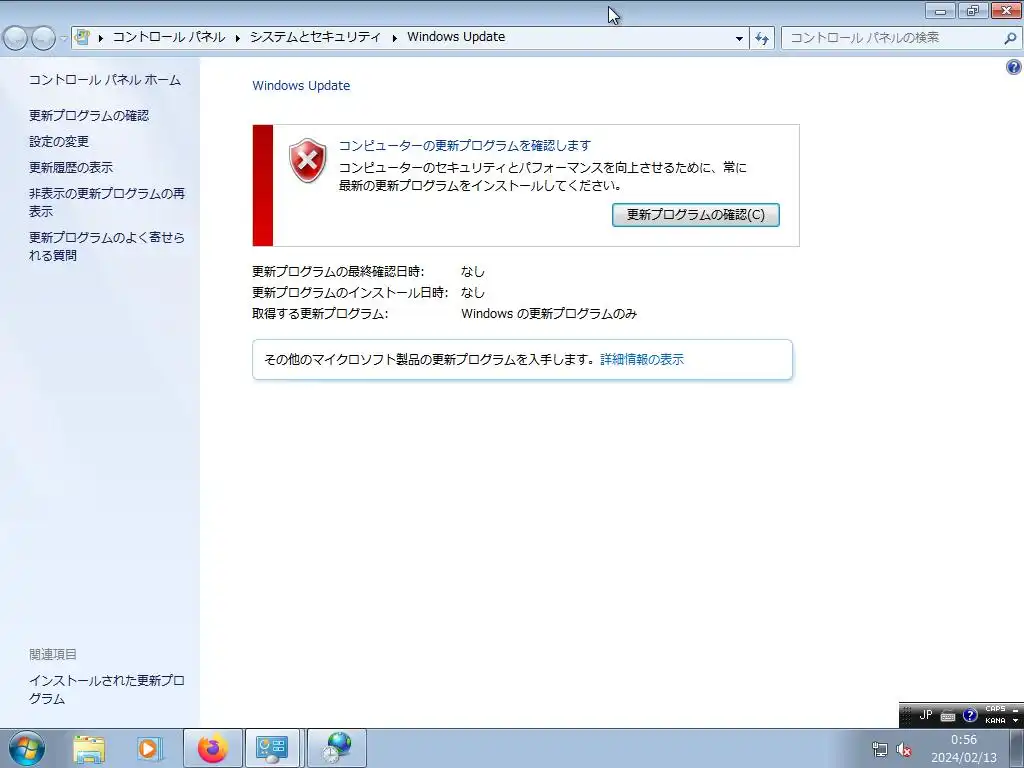Click the network status tray icon

pyautogui.click(x=880, y=749)
